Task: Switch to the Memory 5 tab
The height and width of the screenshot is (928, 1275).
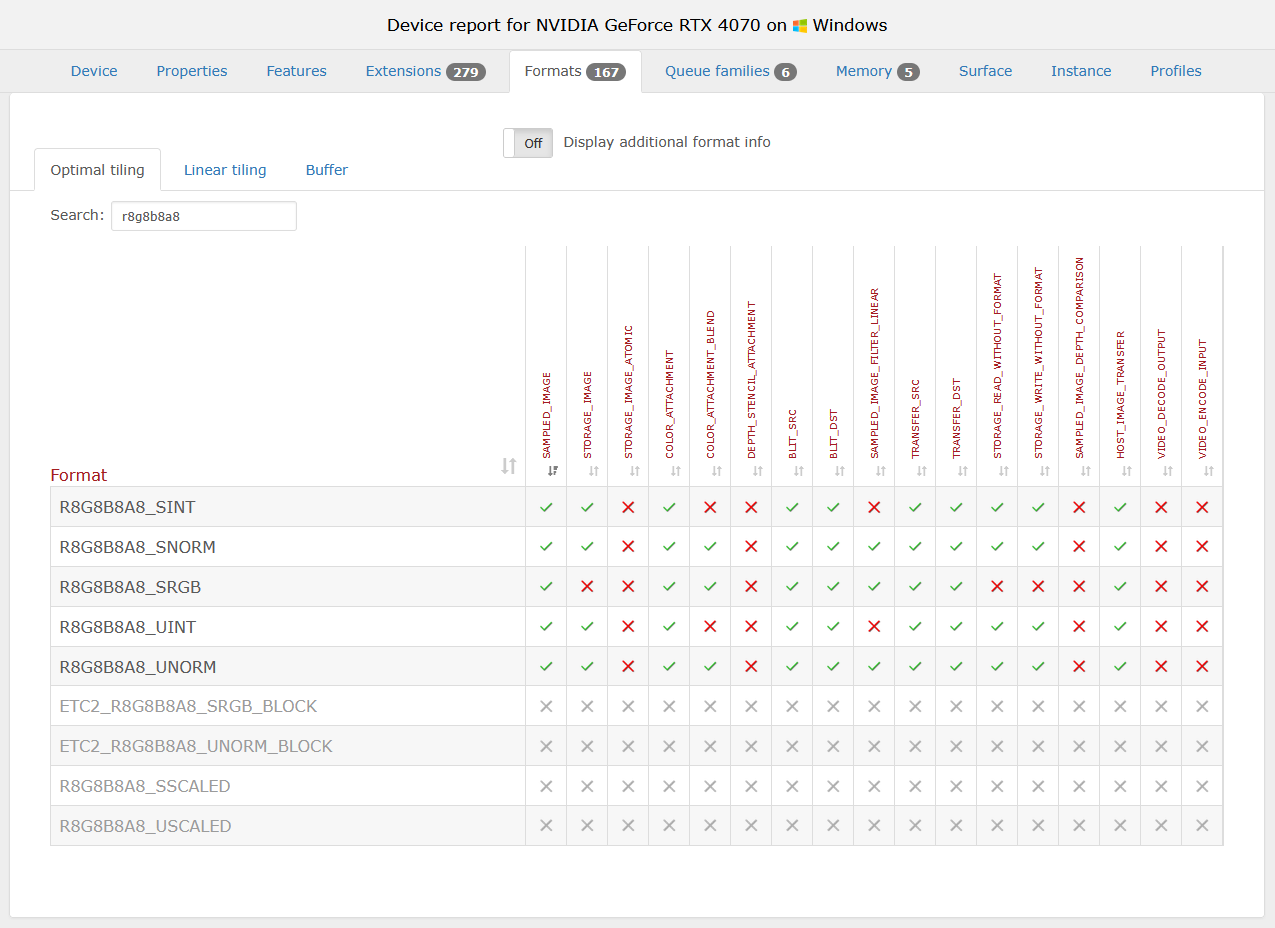Action: [x=878, y=71]
